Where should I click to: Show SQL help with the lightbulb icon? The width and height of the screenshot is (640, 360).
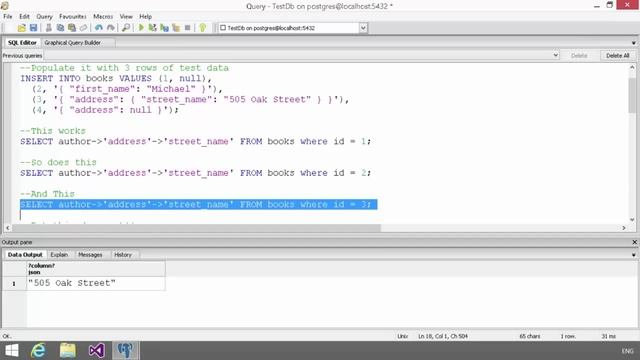click(x=202, y=28)
